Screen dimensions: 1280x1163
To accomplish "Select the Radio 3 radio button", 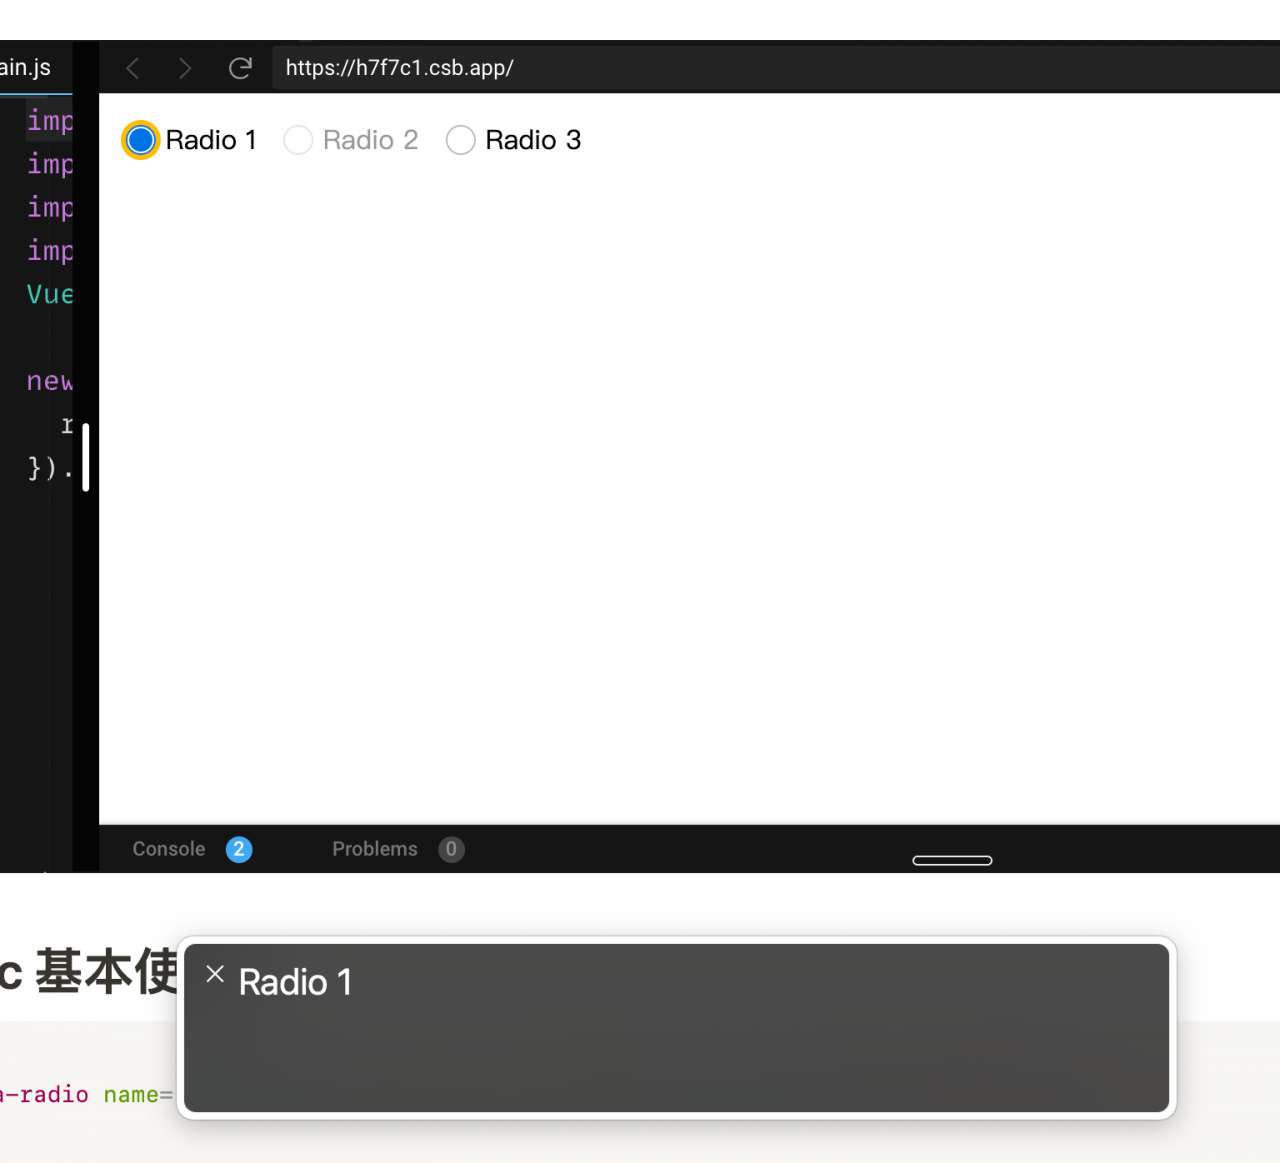I will coord(460,140).
